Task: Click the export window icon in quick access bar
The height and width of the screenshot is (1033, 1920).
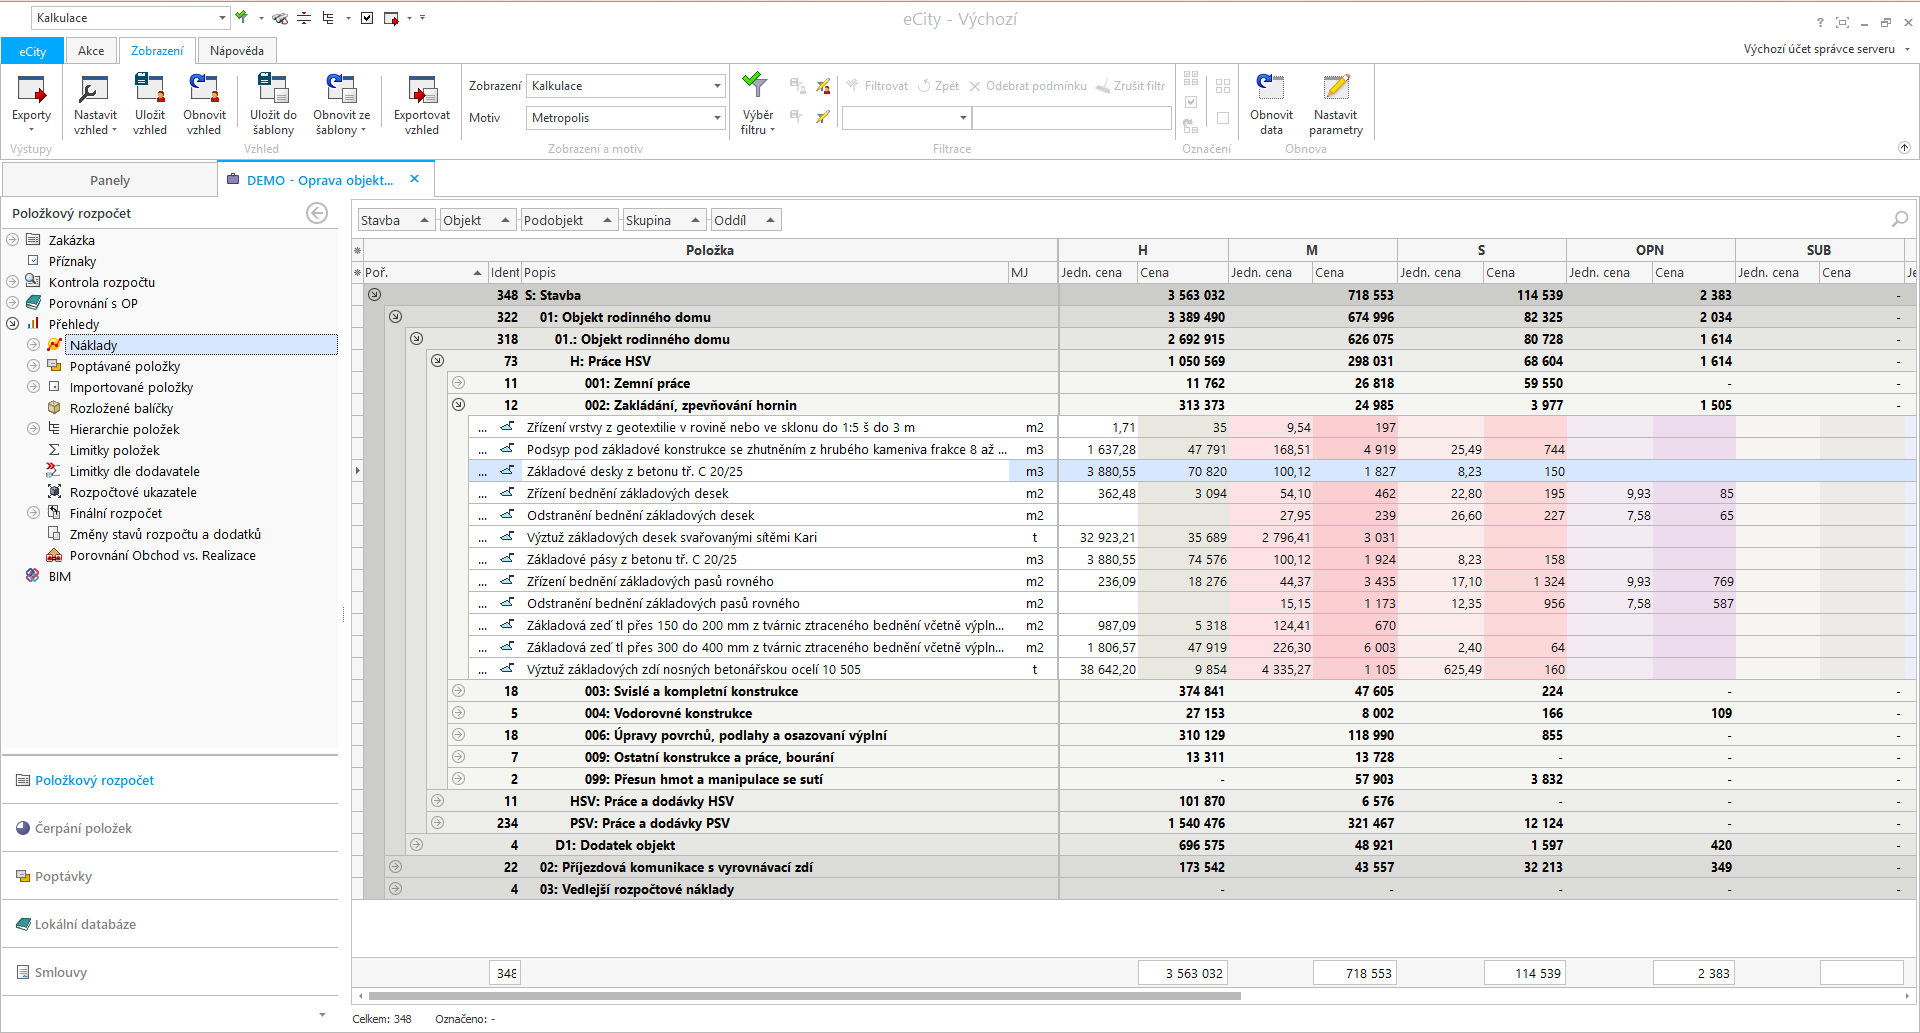Action: [x=391, y=18]
